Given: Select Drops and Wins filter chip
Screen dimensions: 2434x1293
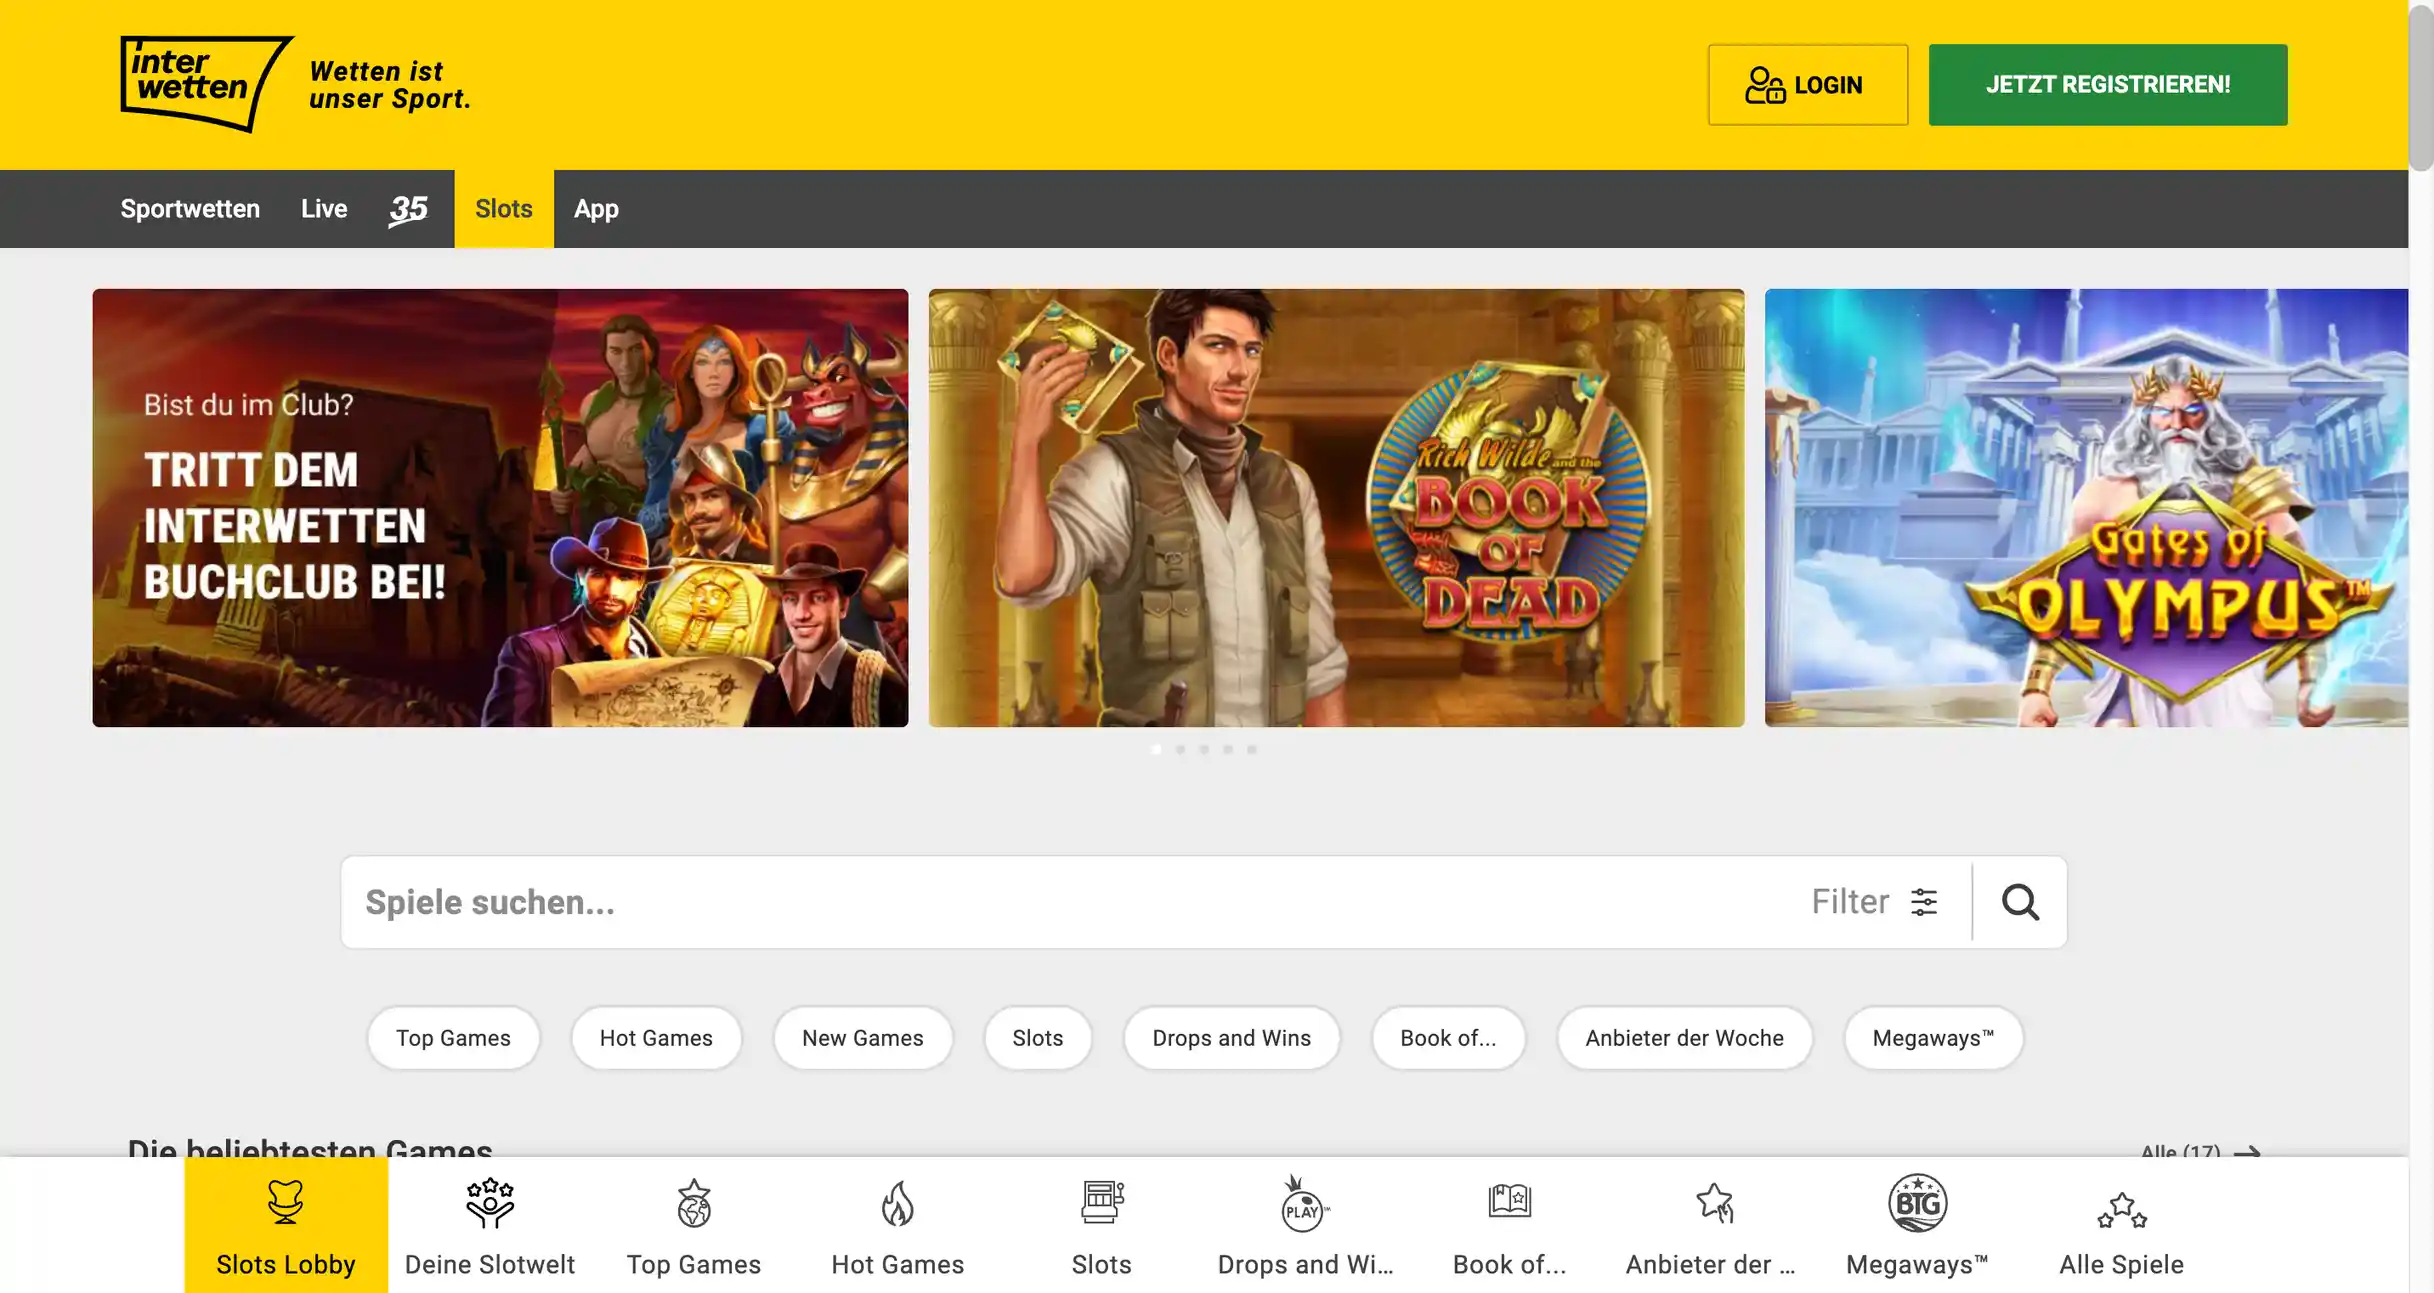Looking at the screenshot, I should [x=1231, y=1038].
